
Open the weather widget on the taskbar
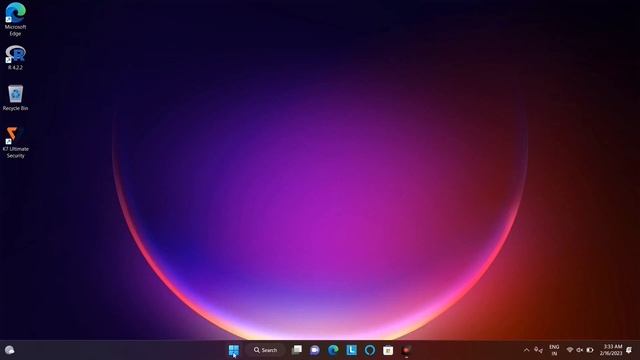10,350
